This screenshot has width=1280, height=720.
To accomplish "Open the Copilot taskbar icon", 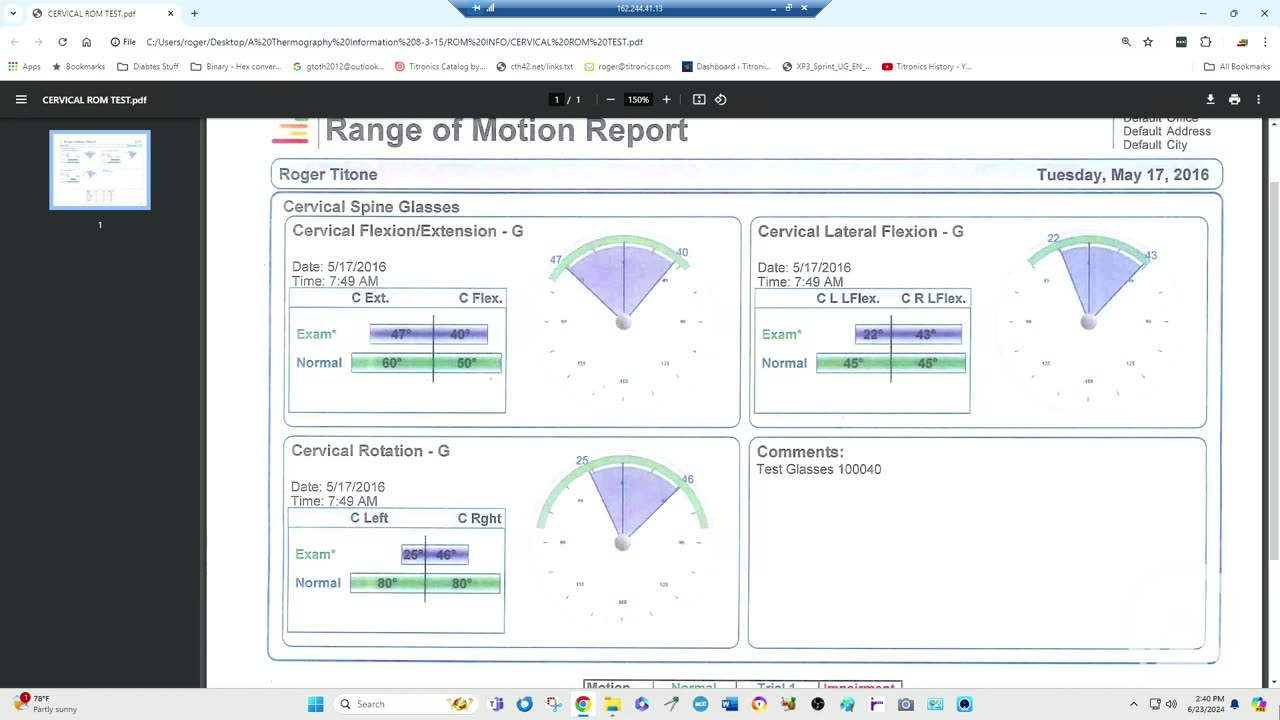I will [1259, 704].
